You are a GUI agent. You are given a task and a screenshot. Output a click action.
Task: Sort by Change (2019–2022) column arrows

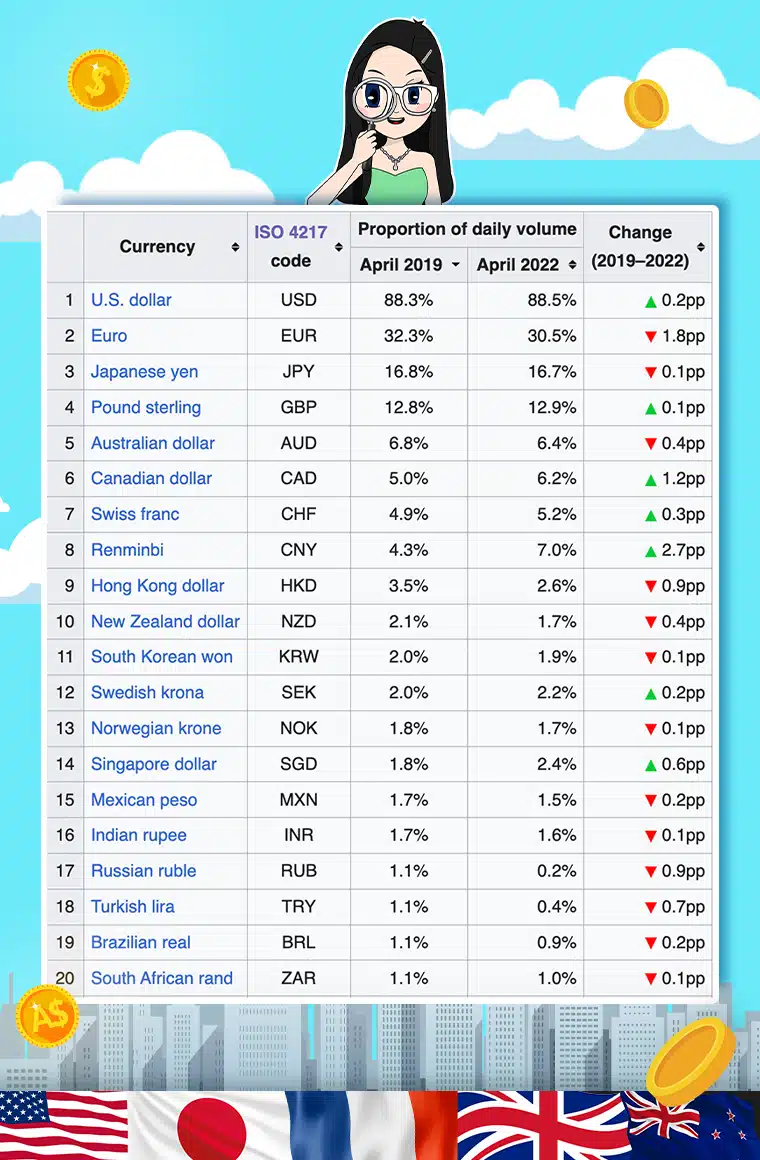(x=700, y=247)
